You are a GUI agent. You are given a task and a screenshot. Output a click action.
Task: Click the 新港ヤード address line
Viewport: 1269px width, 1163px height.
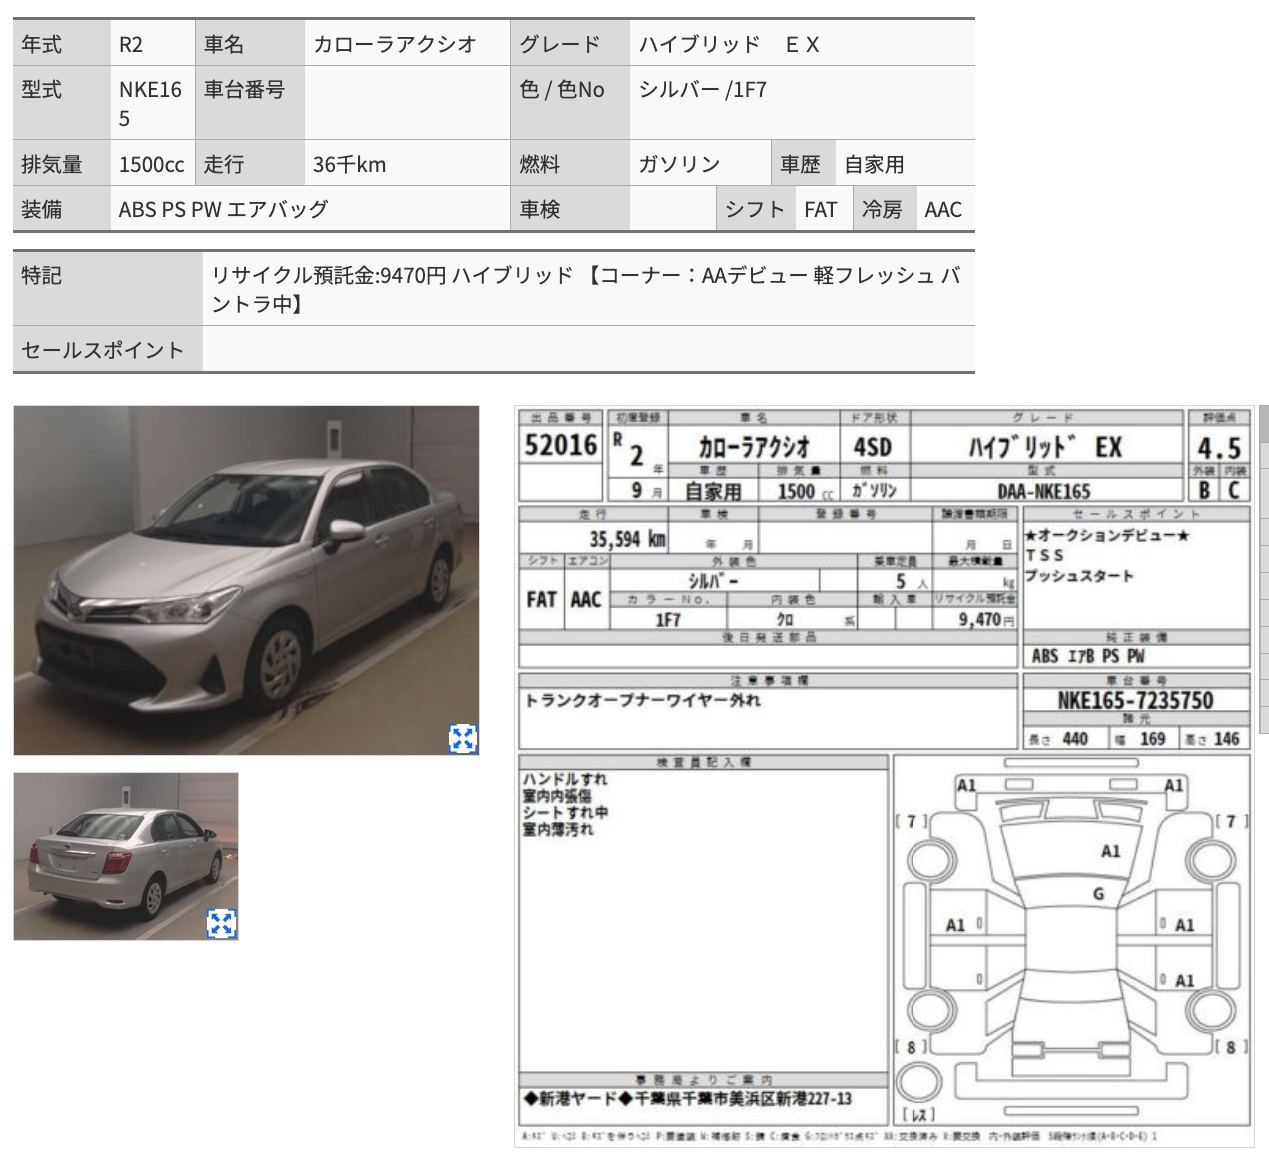click(688, 1099)
